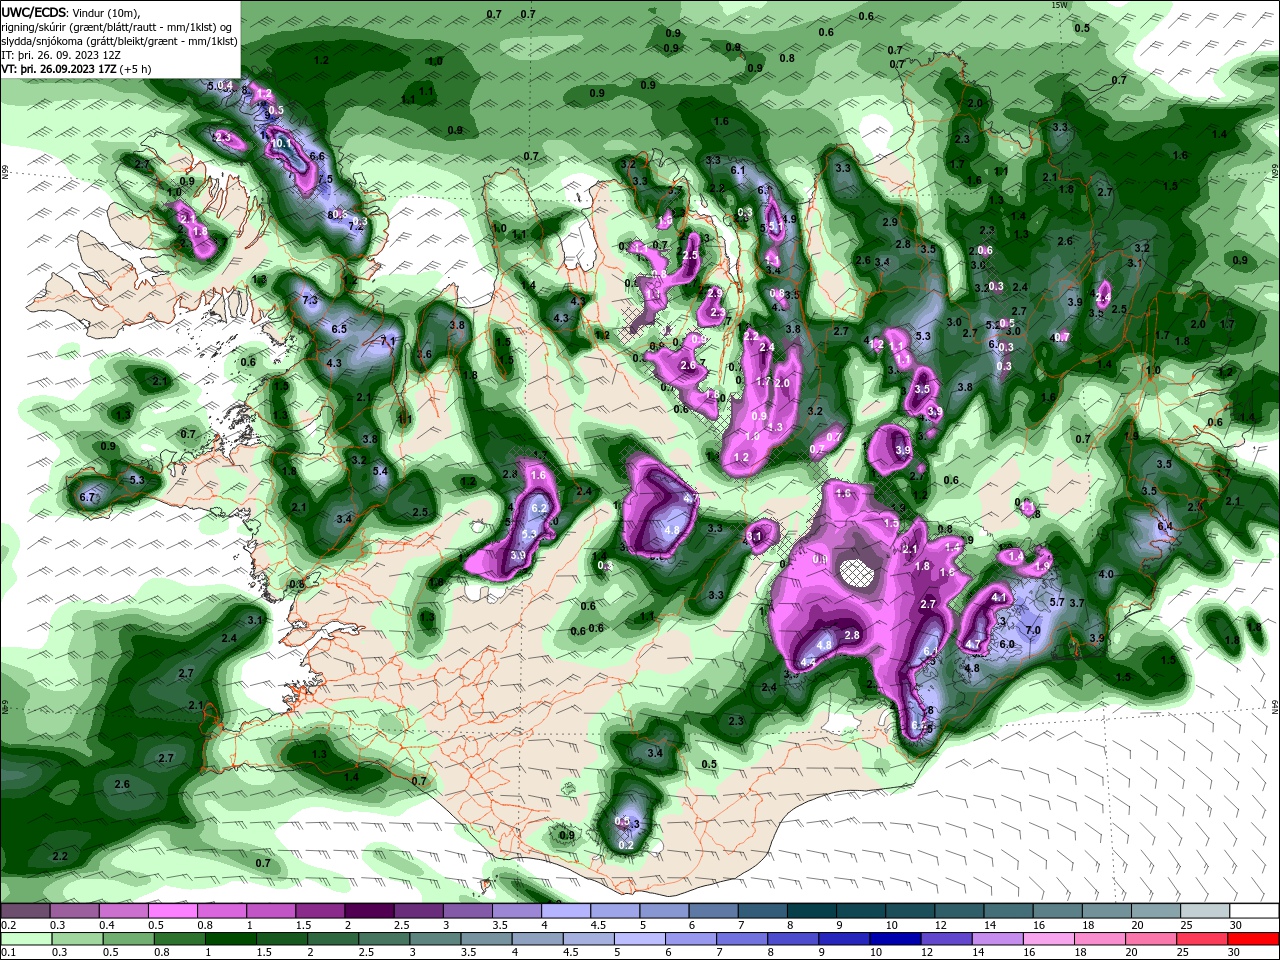Click the 7.1 precipitation value on the map
The height and width of the screenshot is (960, 1280).
click(389, 341)
